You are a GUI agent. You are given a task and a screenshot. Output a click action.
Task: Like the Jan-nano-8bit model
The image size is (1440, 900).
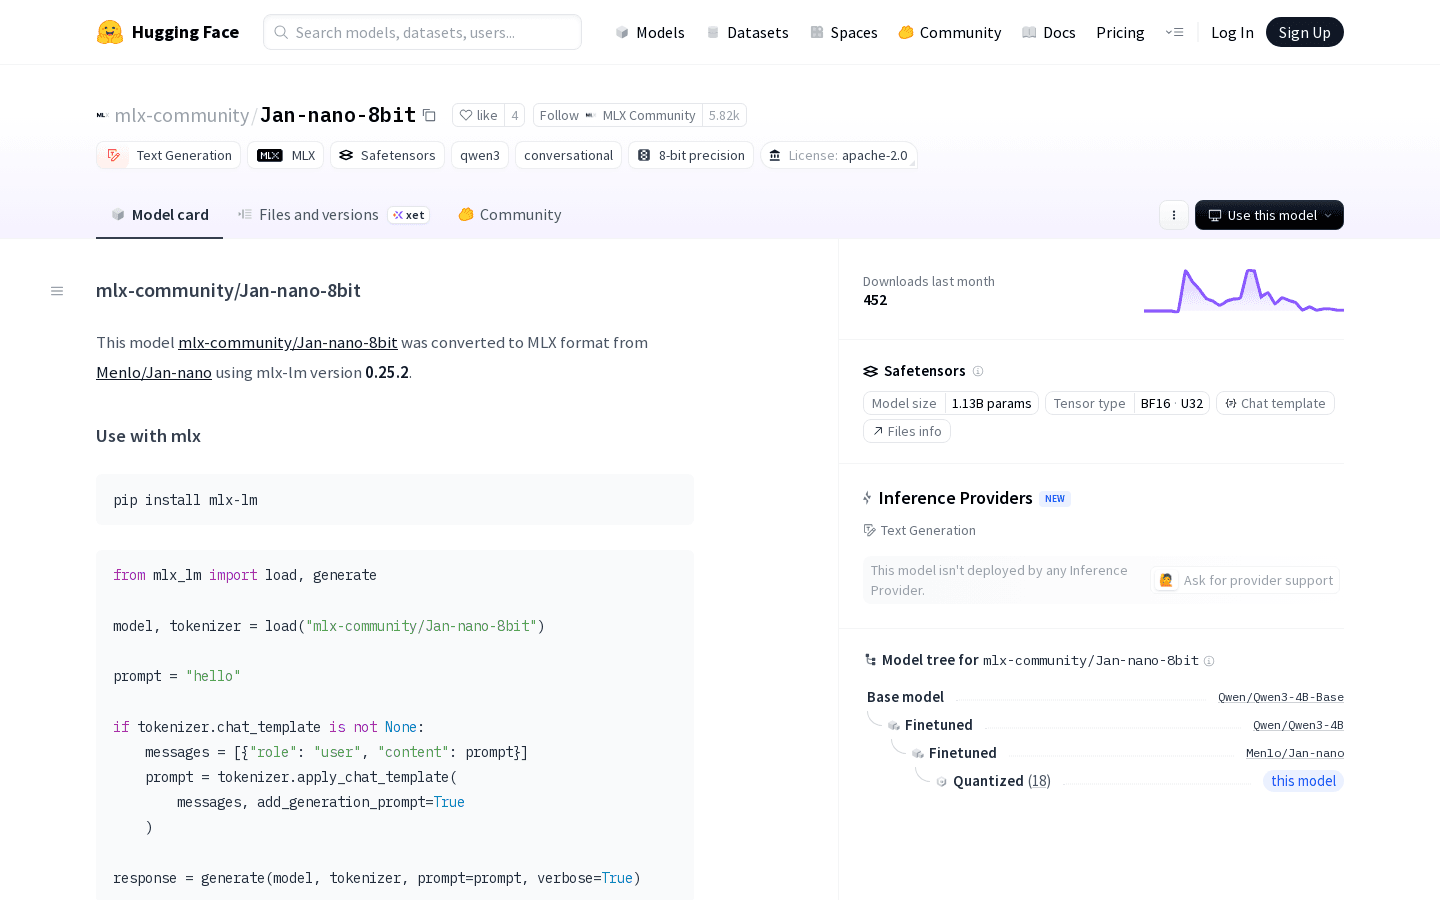click(x=478, y=115)
